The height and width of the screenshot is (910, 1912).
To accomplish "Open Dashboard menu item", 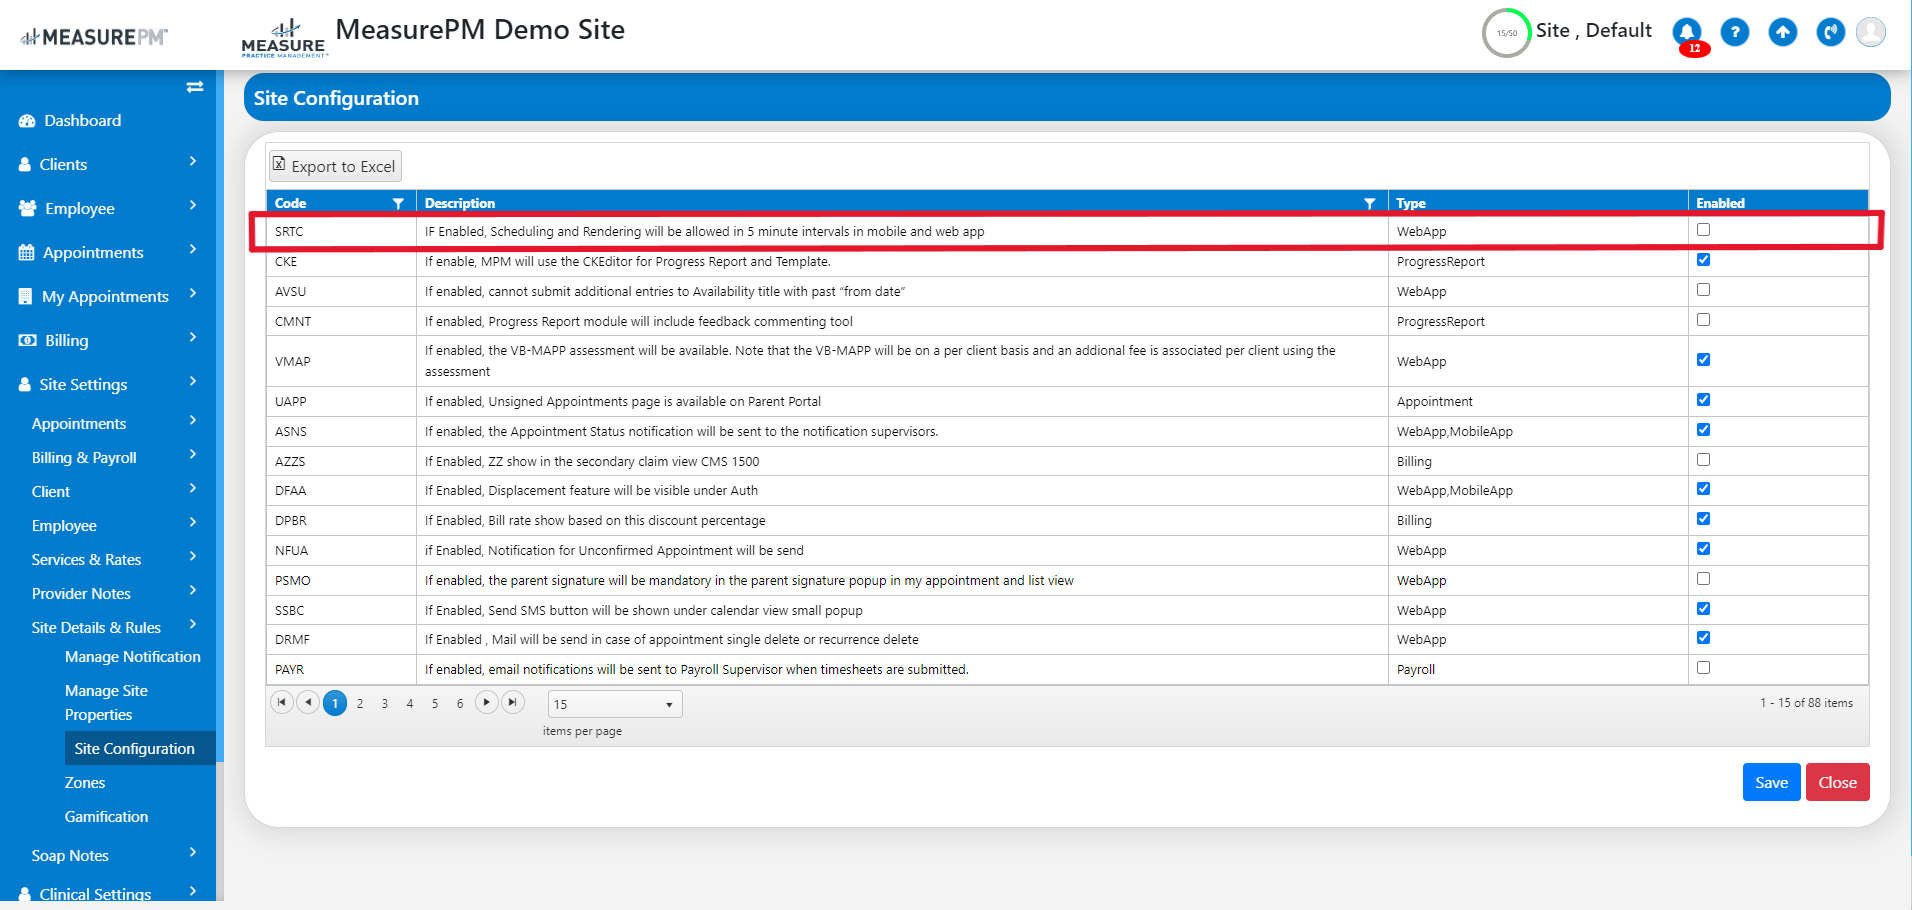I will 83,121.
